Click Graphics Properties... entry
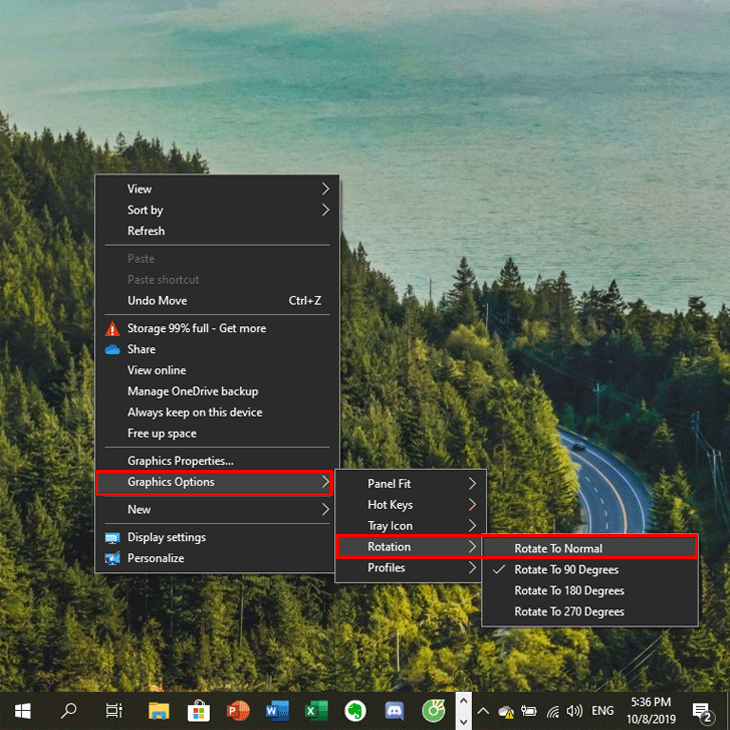This screenshot has width=730, height=730. pyautogui.click(x=180, y=461)
